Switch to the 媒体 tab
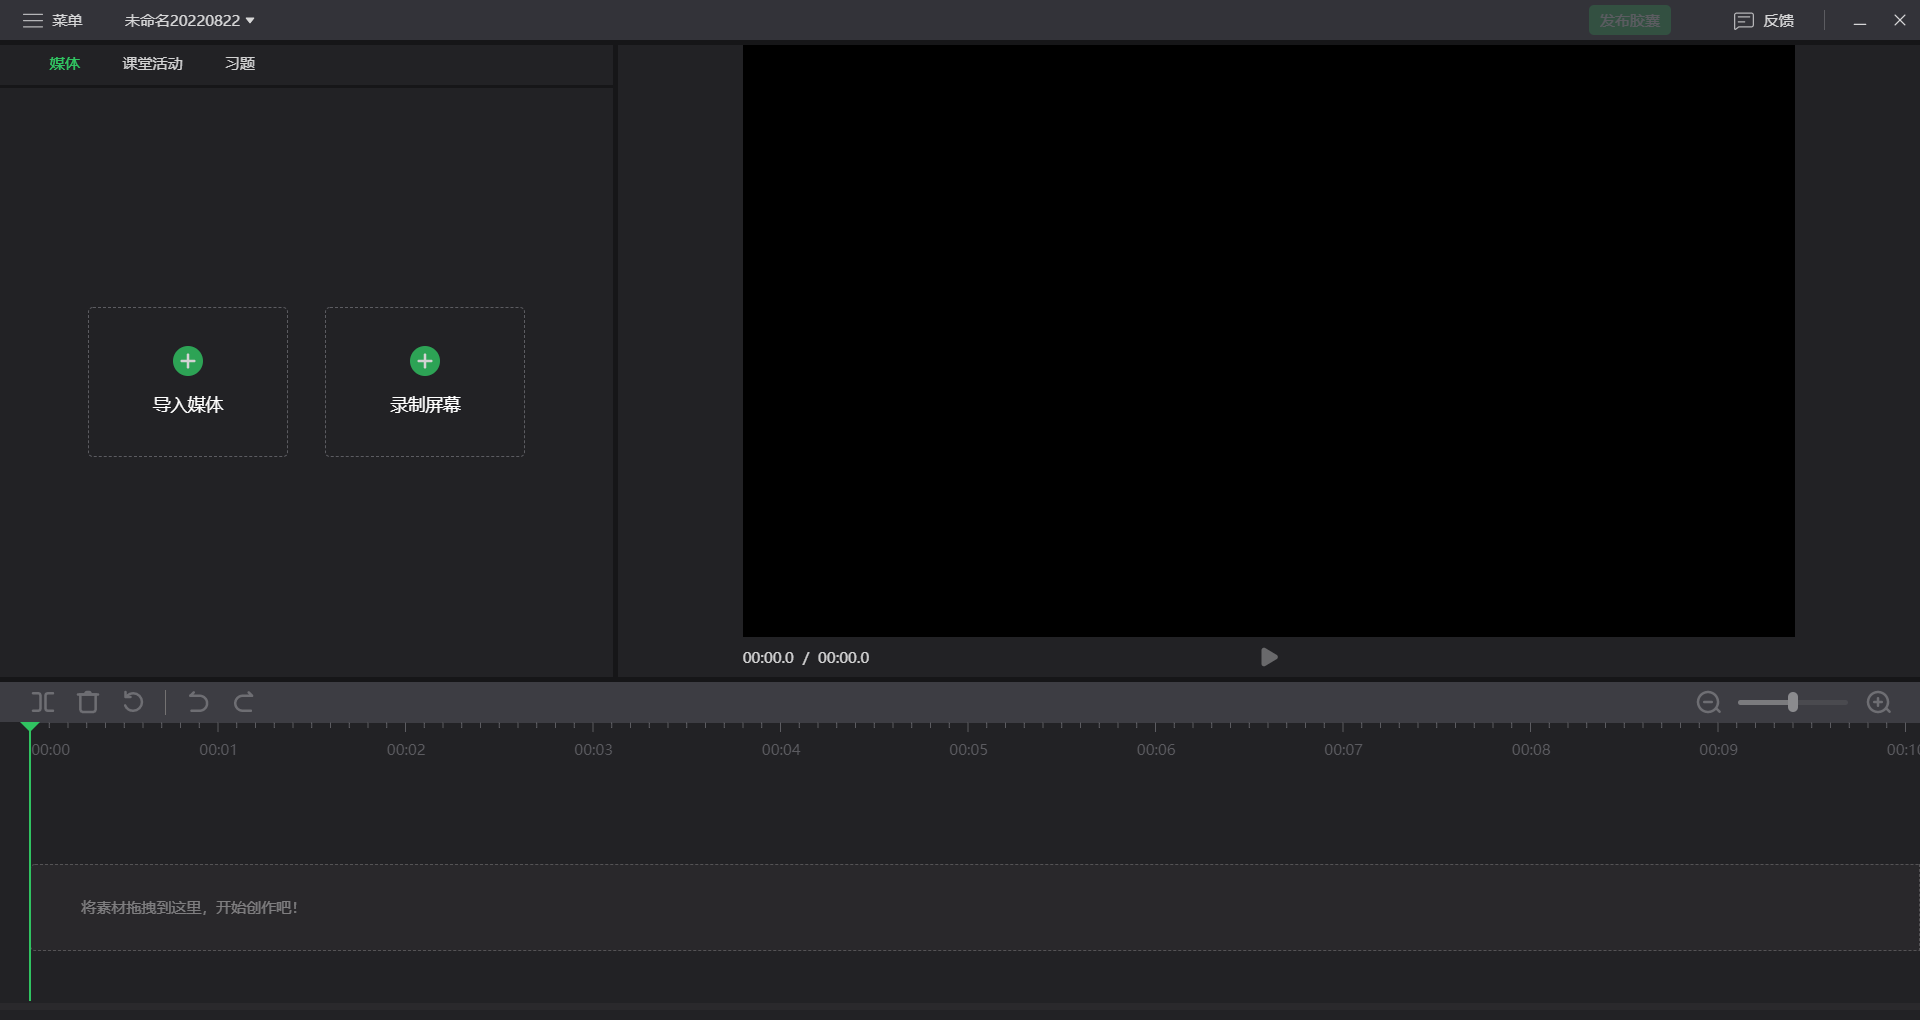The width and height of the screenshot is (1920, 1020). tap(64, 63)
